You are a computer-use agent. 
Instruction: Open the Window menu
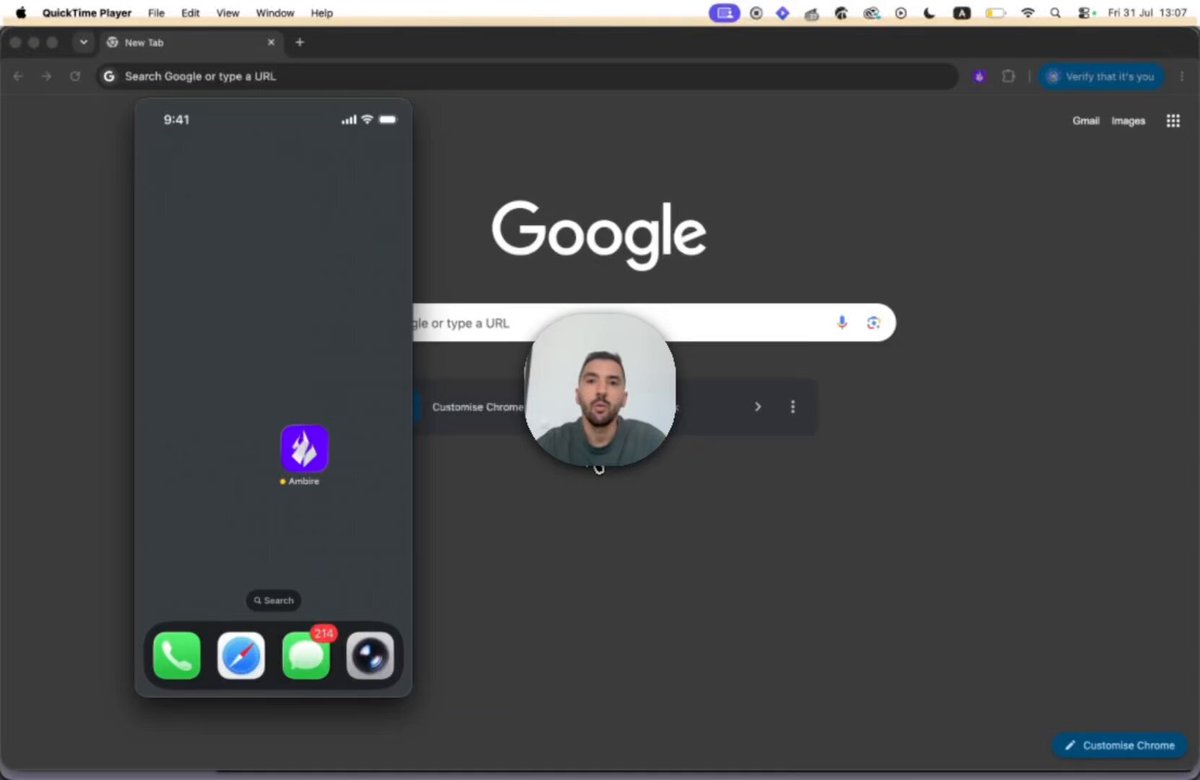click(x=275, y=13)
